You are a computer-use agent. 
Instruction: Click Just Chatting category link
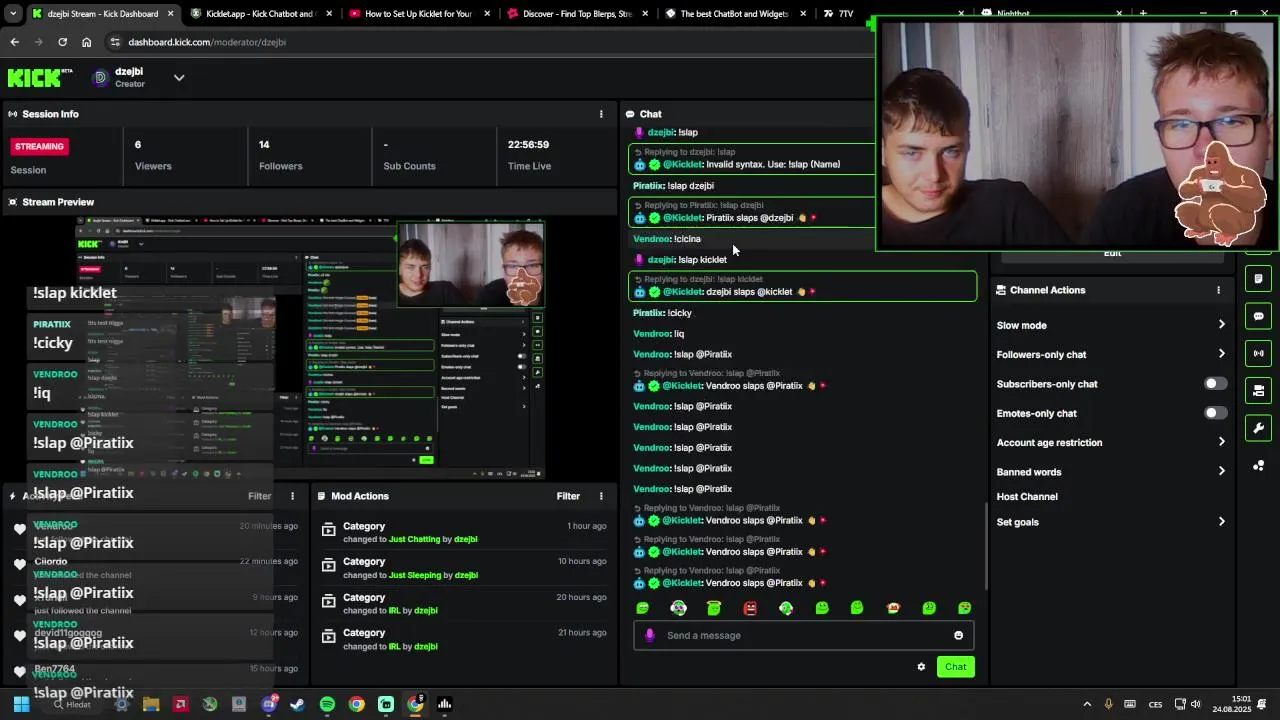click(414, 539)
